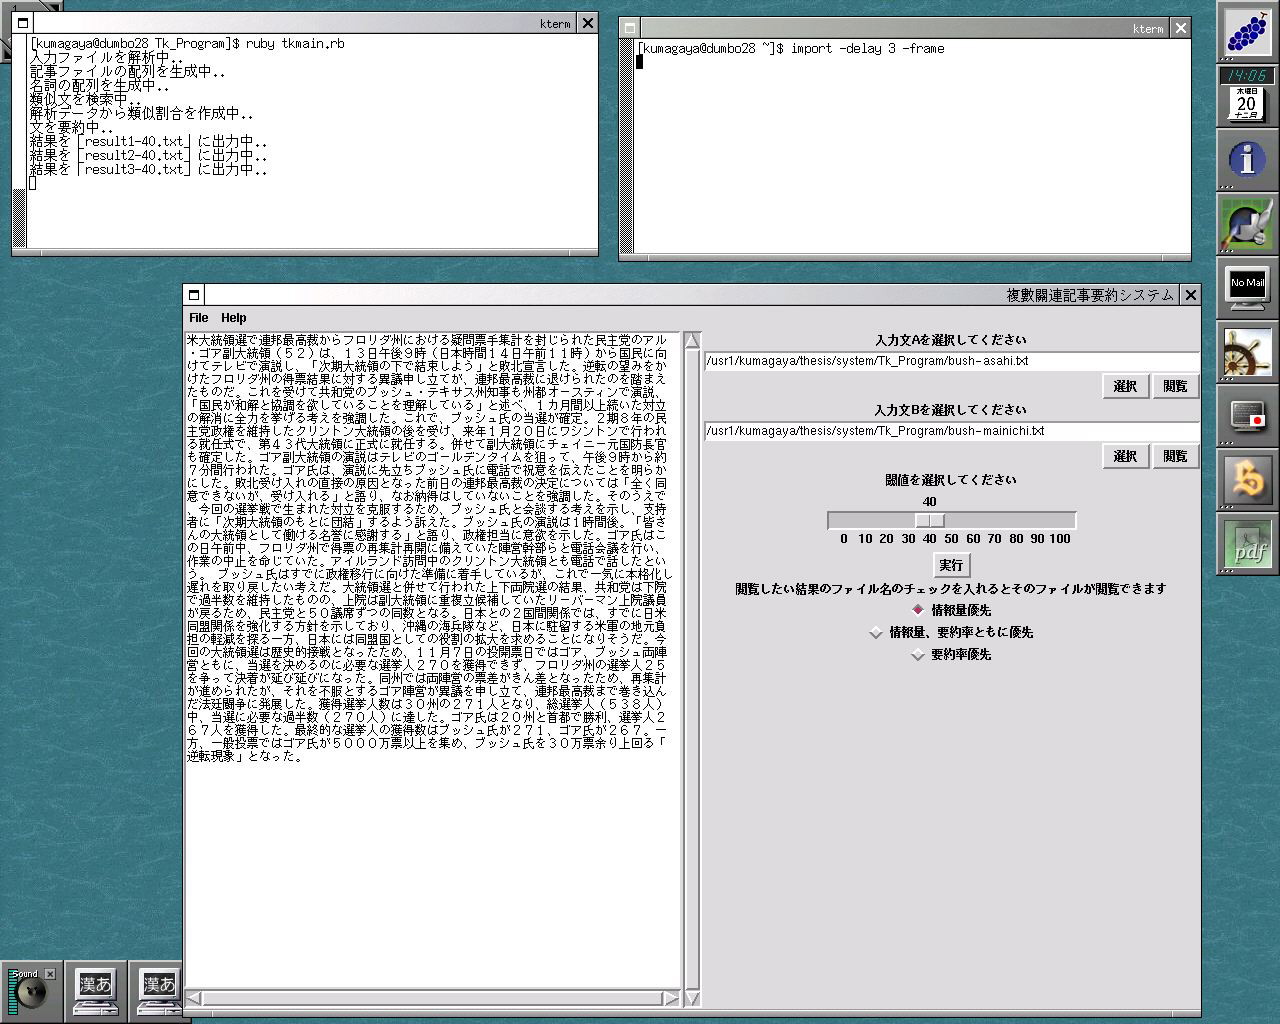
Task: Click 選択 button for input text A
Action: [x=1125, y=386]
